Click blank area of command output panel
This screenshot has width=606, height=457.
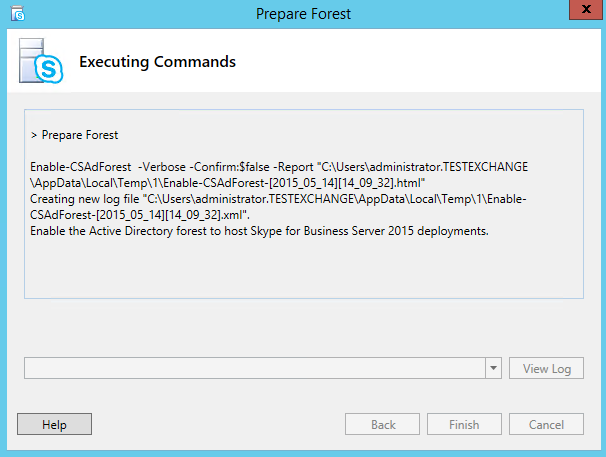(x=304, y=269)
